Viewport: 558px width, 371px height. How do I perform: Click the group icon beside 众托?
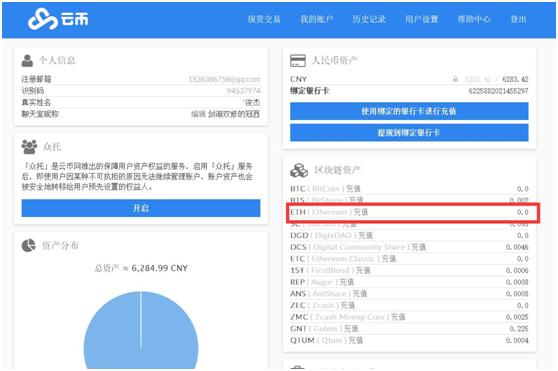point(29,147)
